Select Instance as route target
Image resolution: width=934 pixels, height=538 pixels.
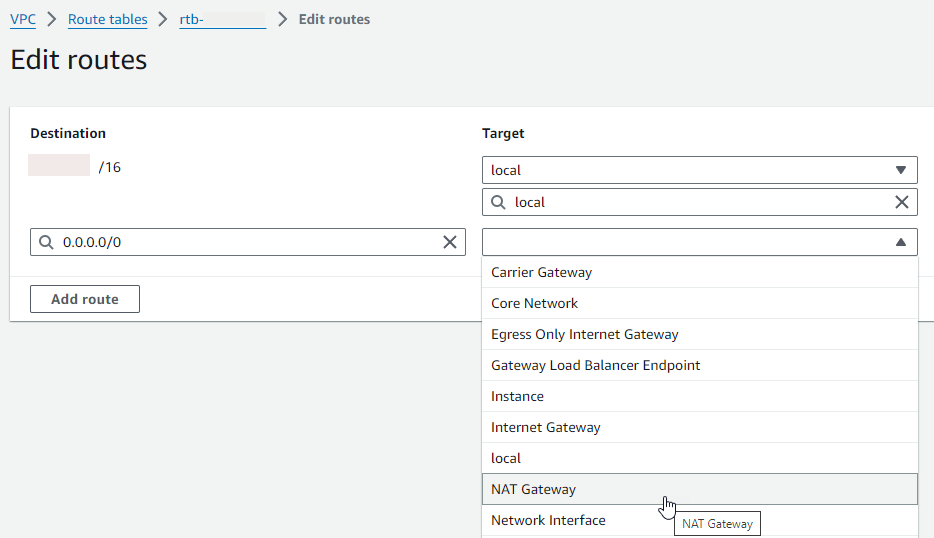(517, 396)
